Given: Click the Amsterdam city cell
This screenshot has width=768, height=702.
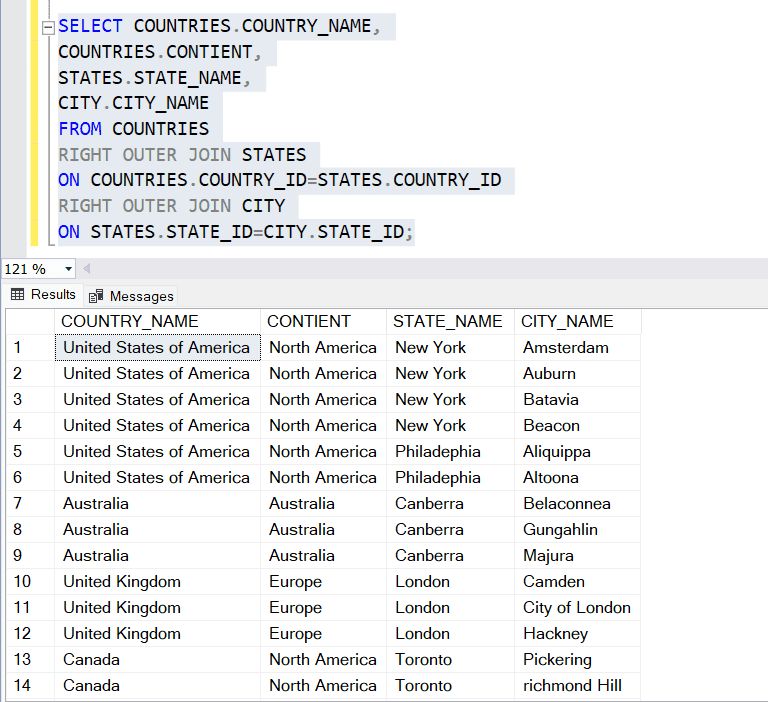Looking at the screenshot, I should pyautogui.click(x=577, y=347).
